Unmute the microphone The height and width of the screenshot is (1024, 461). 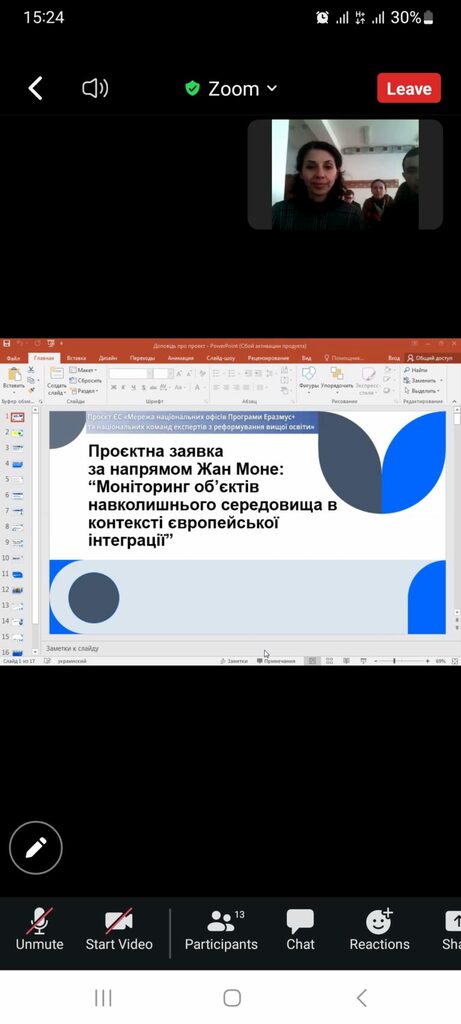[x=40, y=929]
